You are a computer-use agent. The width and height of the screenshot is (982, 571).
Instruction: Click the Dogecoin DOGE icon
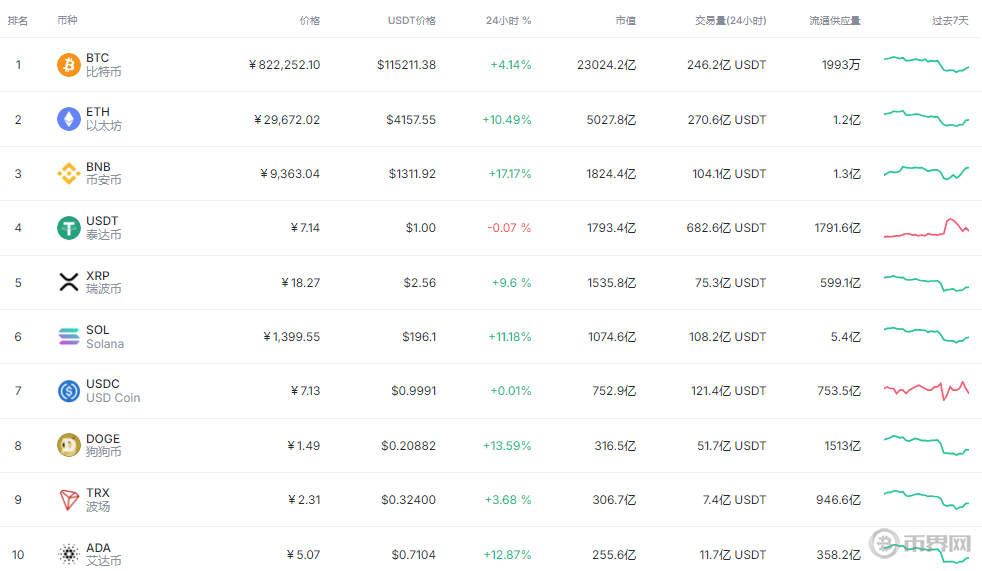coord(68,445)
